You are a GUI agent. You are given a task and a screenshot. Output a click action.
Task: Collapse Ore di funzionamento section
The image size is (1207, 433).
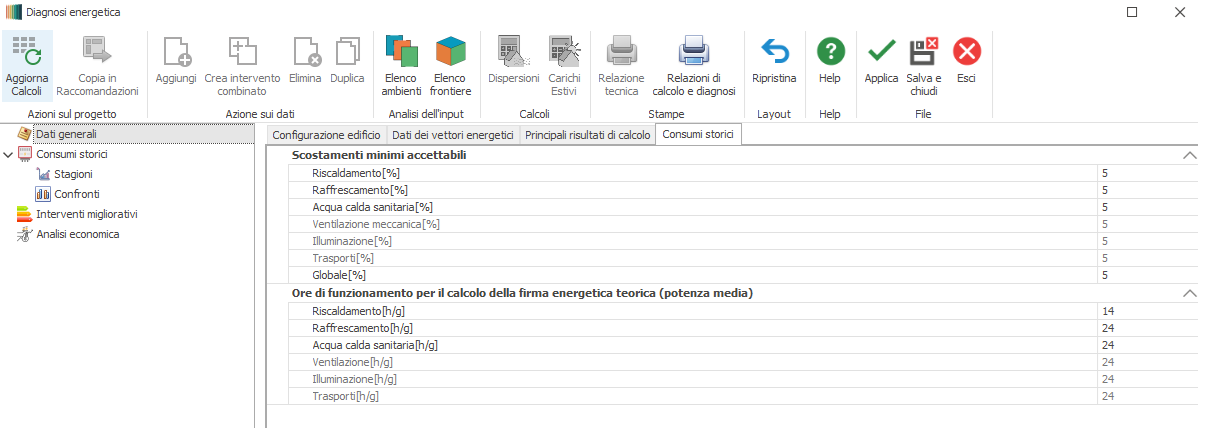[x=1189, y=294]
